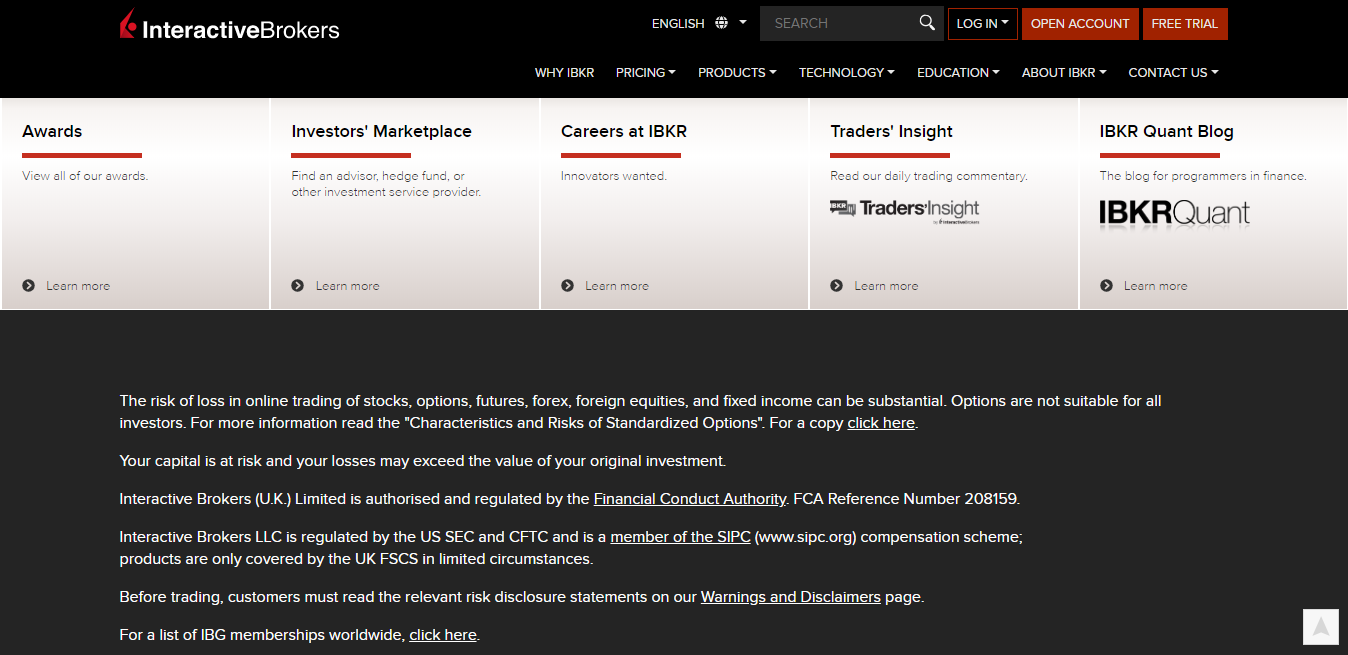Click Learn more under Careers at IBKR

[x=617, y=286]
